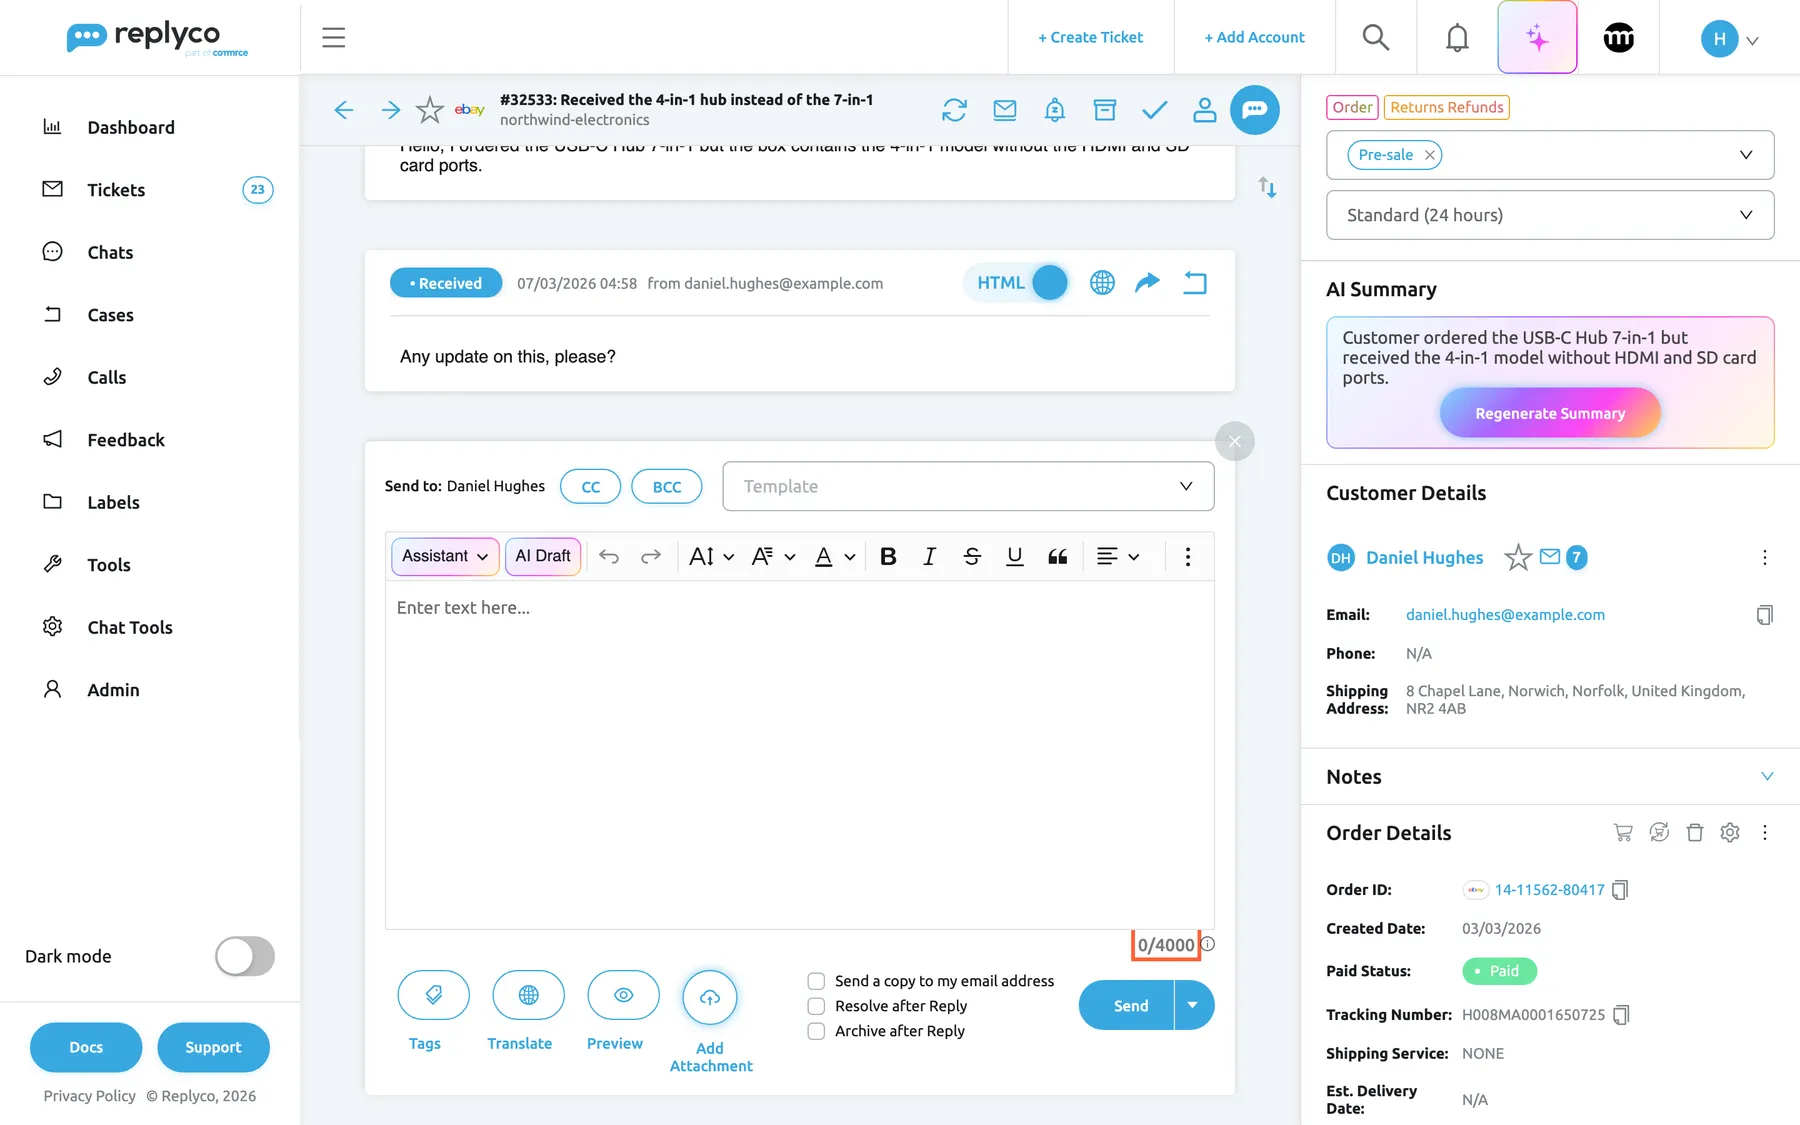Star ticket #32533 in the header
1800x1125 pixels.
coord(430,110)
